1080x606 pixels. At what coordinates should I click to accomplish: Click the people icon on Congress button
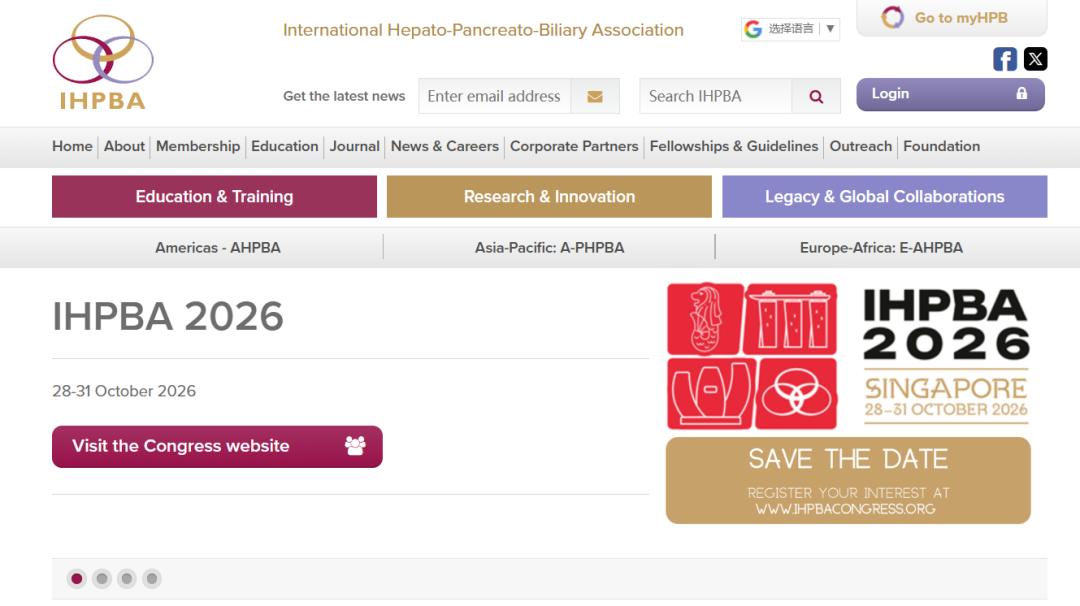(x=355, y=446)
